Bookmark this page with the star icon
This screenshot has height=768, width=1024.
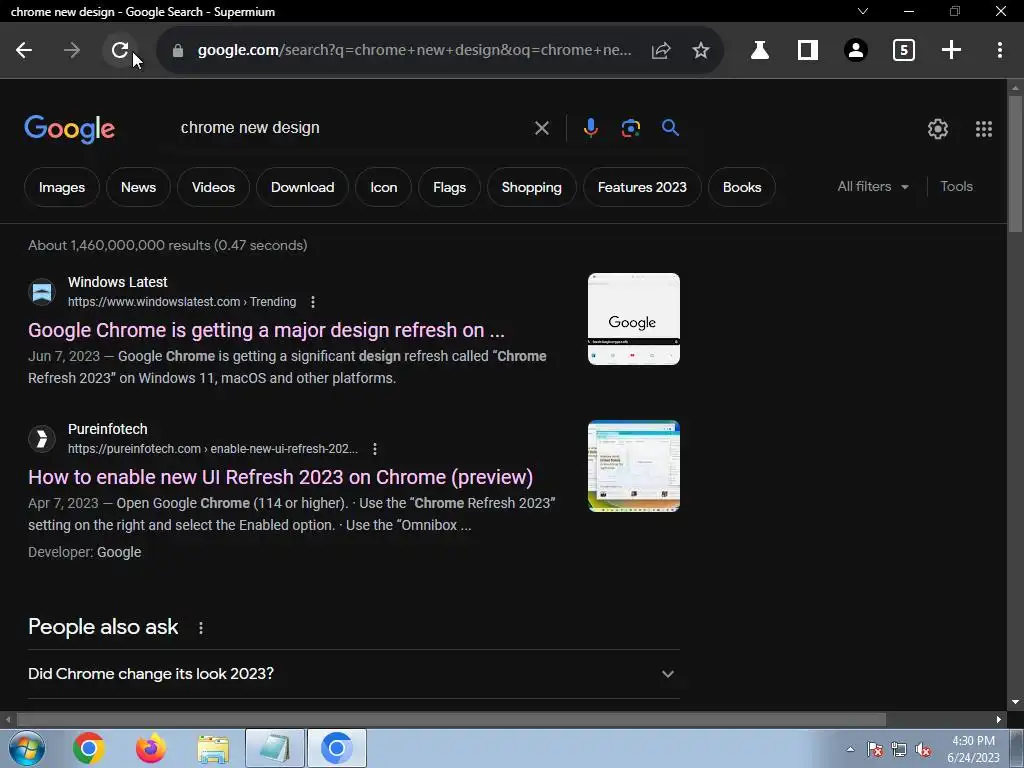[701, 50]
